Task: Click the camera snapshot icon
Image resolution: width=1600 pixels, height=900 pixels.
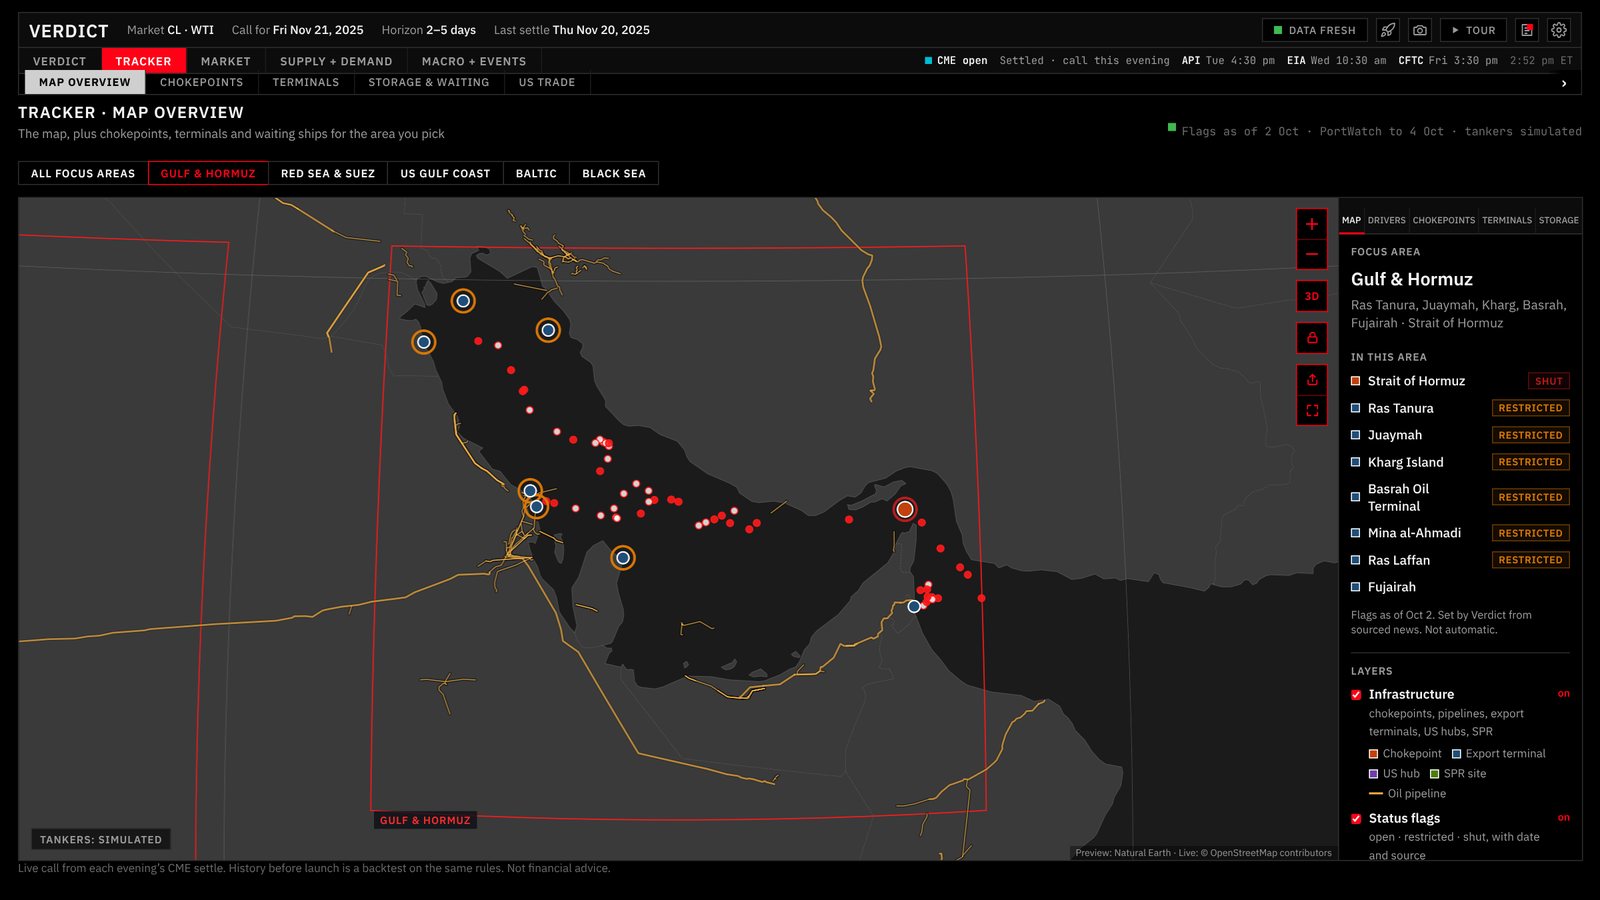Action: (x=1420, y=30)
